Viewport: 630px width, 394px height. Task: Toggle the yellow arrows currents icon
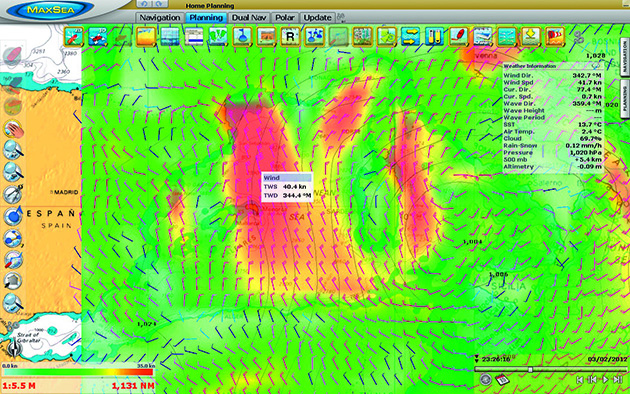click(410, 36)
